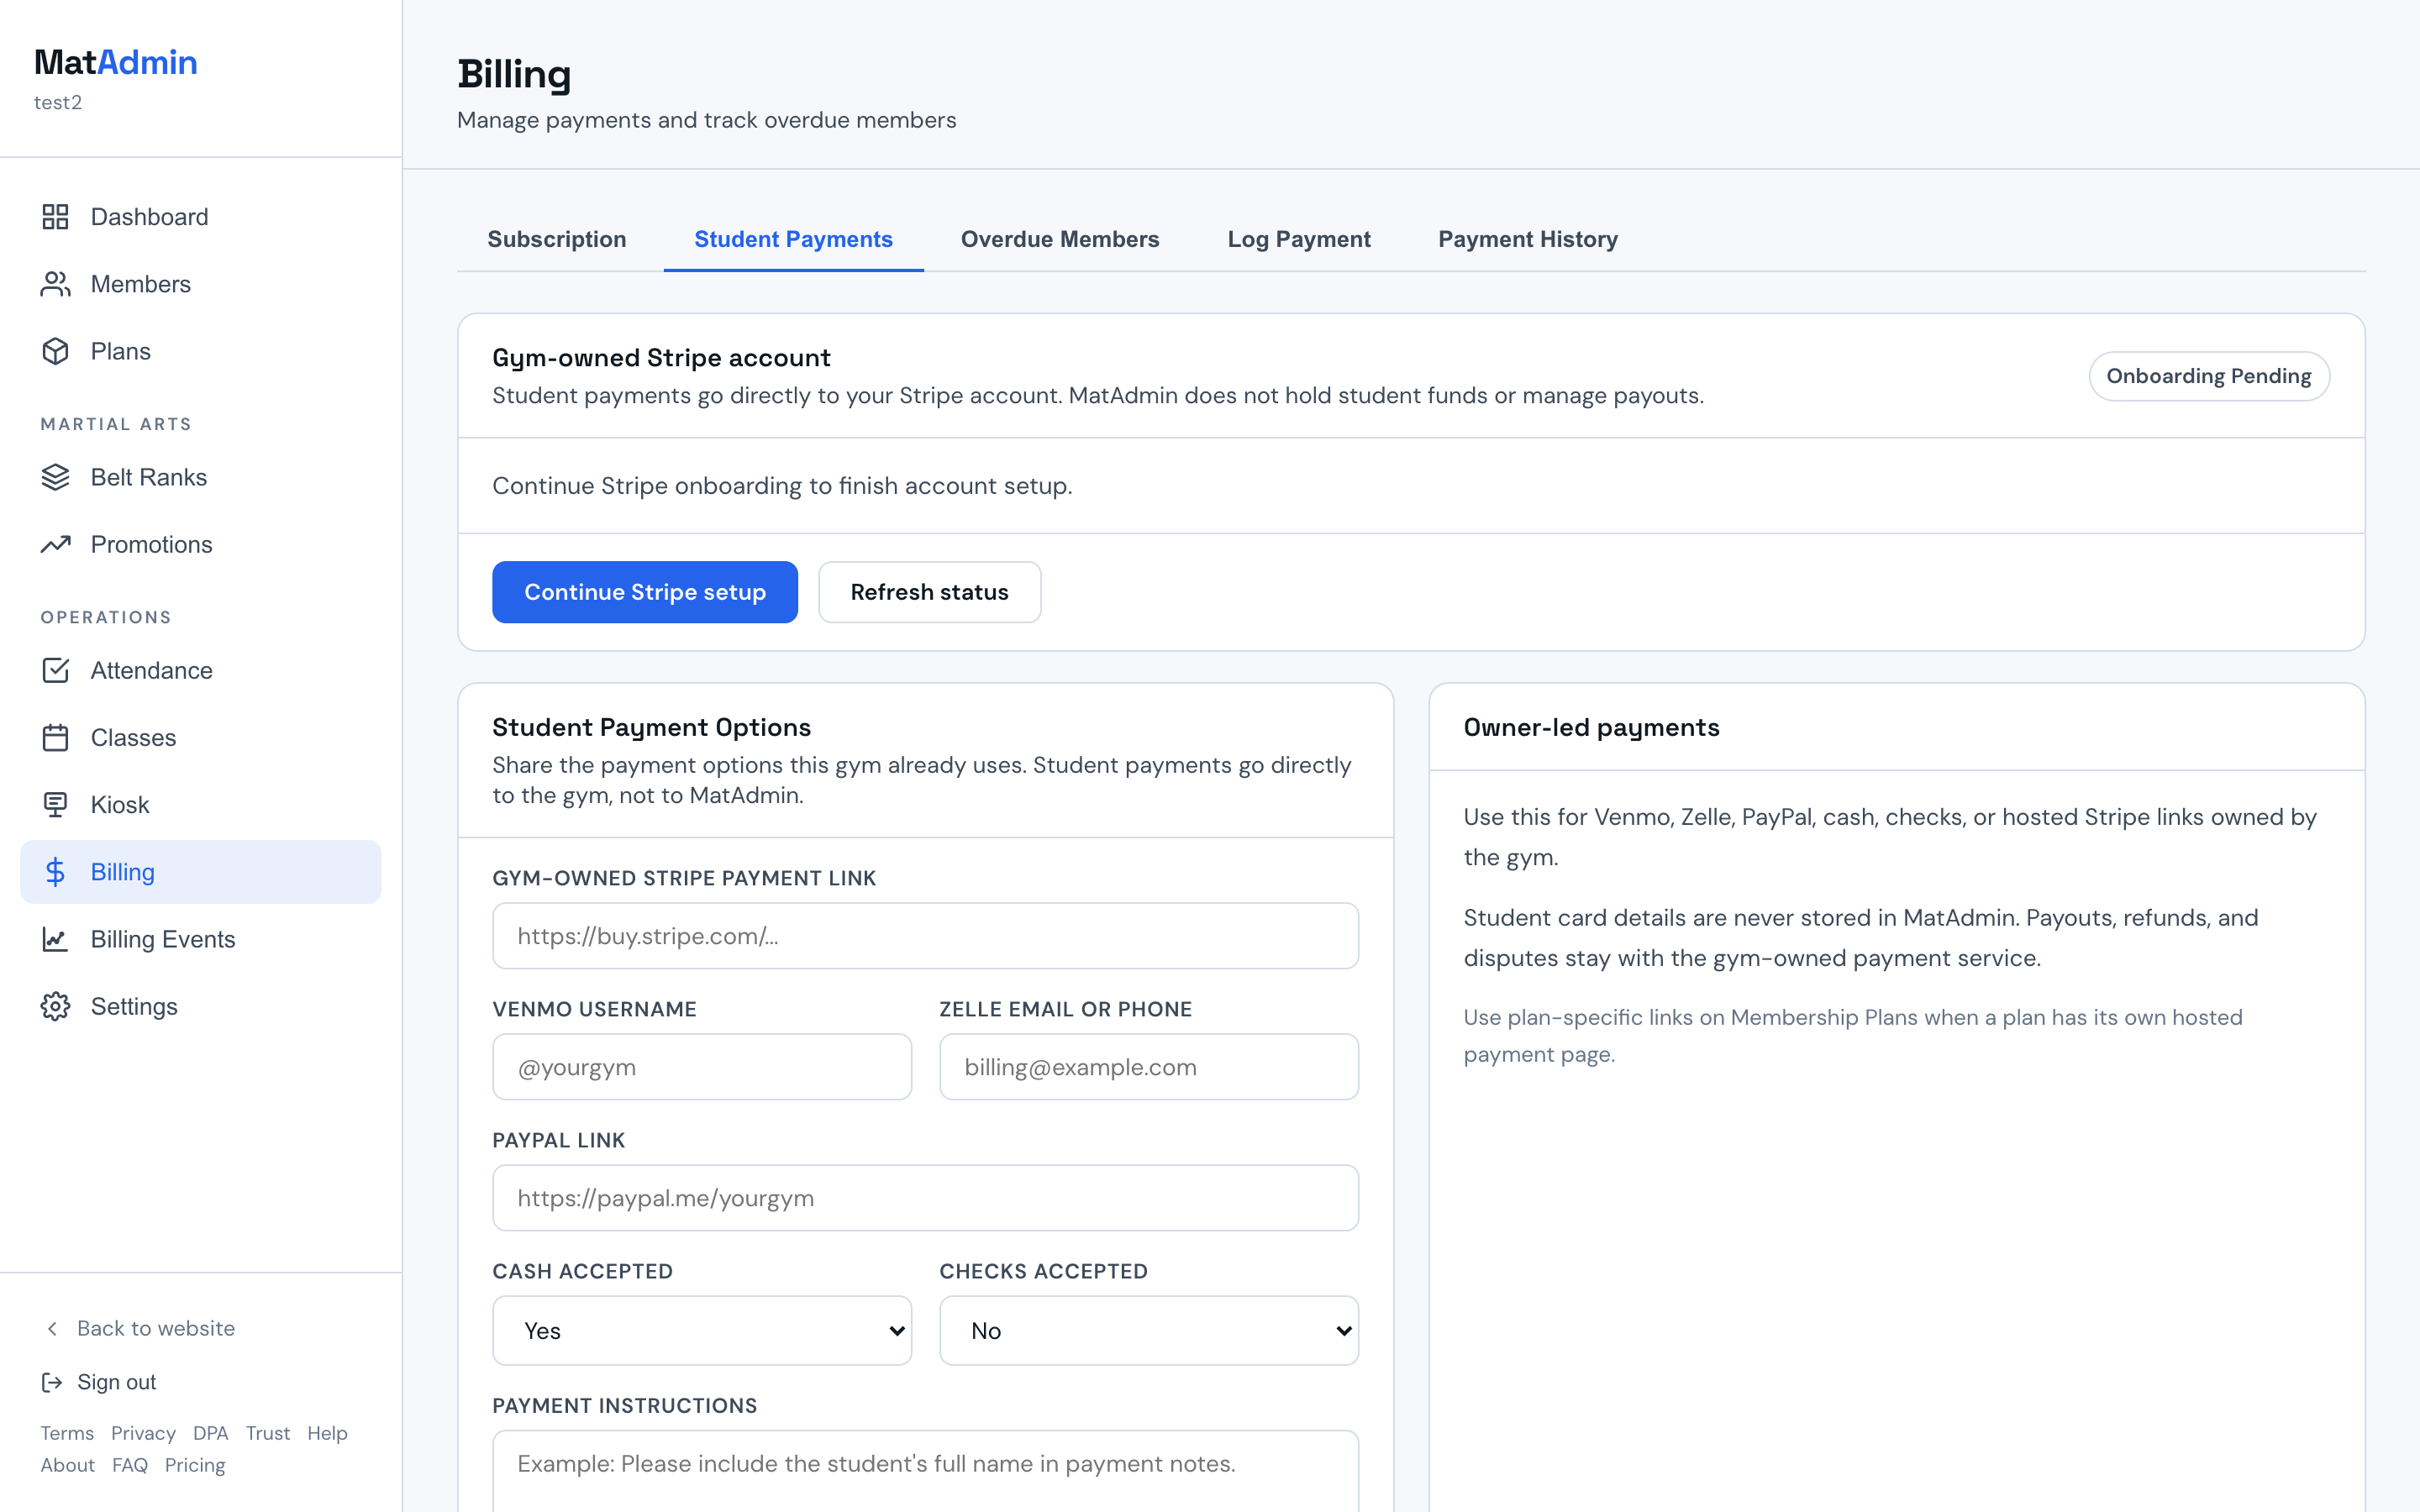Screen dimensions: 2420x1512
Task: Click the Members people icon
Action: click(55, 284)
